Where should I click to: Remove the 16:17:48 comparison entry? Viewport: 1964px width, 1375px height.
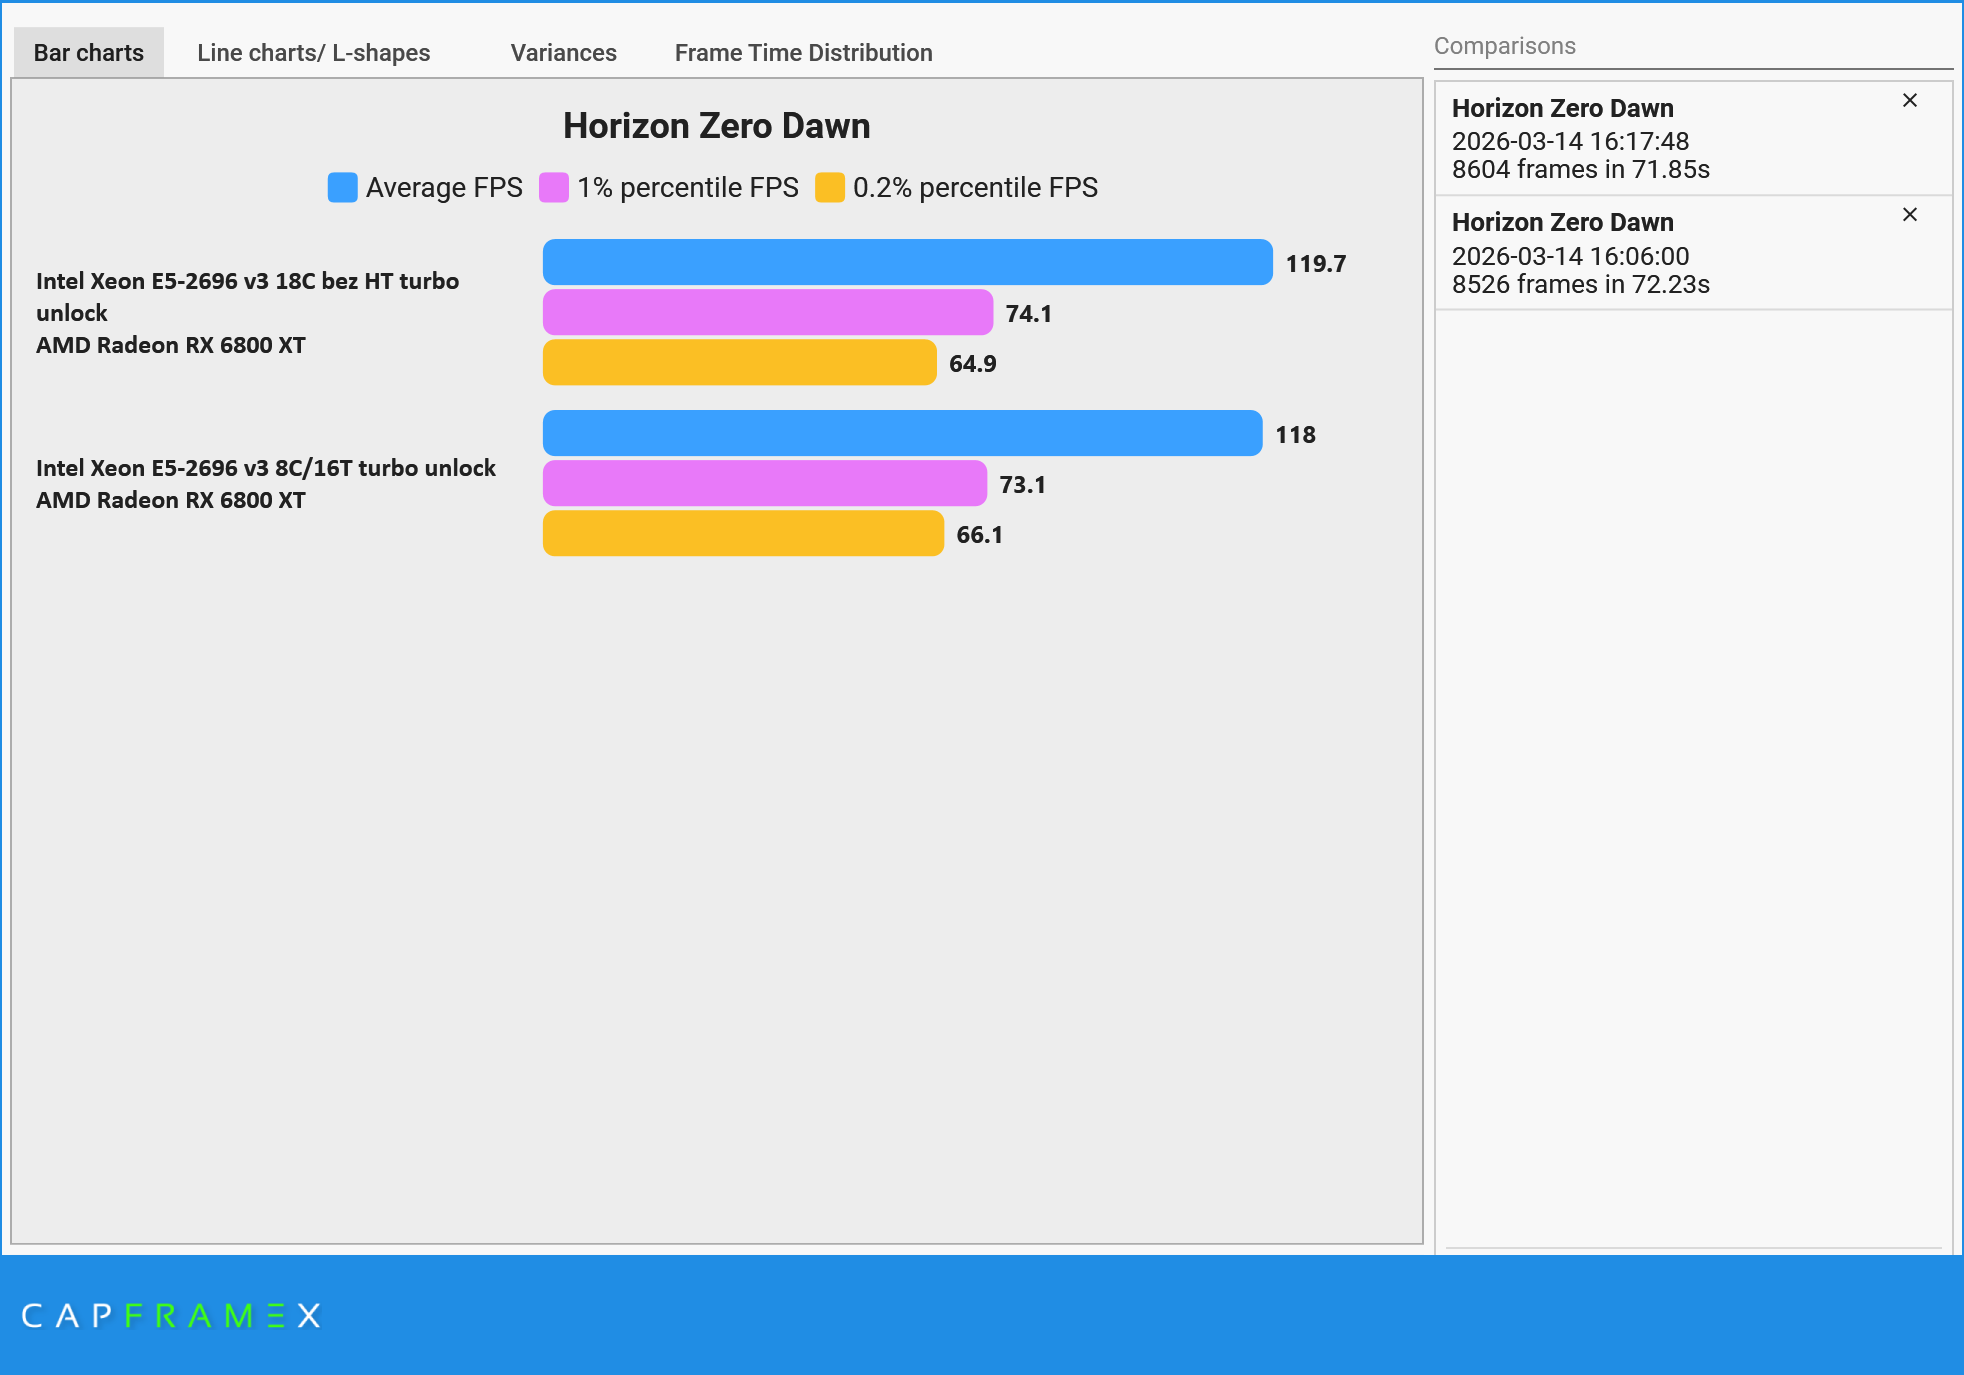coord(1909,100)
